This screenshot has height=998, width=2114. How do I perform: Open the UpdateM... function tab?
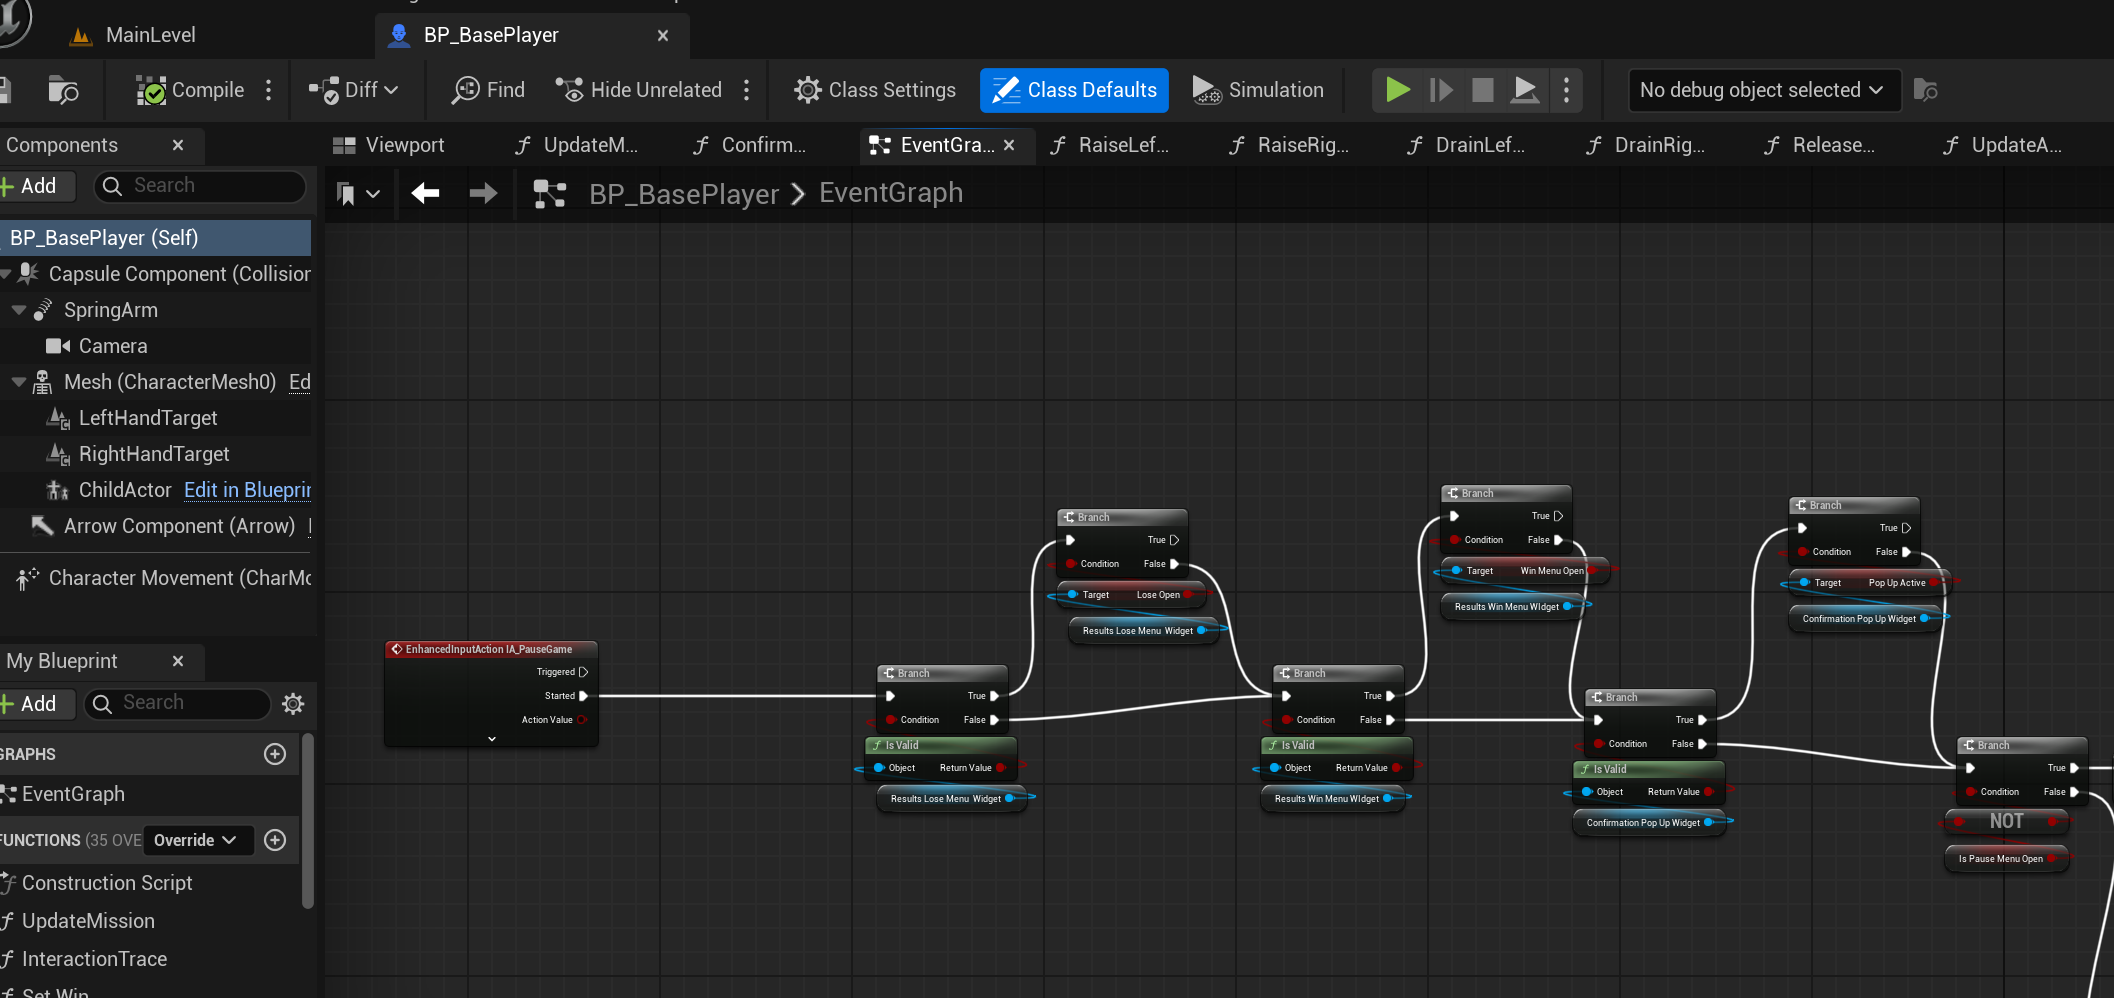[x=577, y=145]
